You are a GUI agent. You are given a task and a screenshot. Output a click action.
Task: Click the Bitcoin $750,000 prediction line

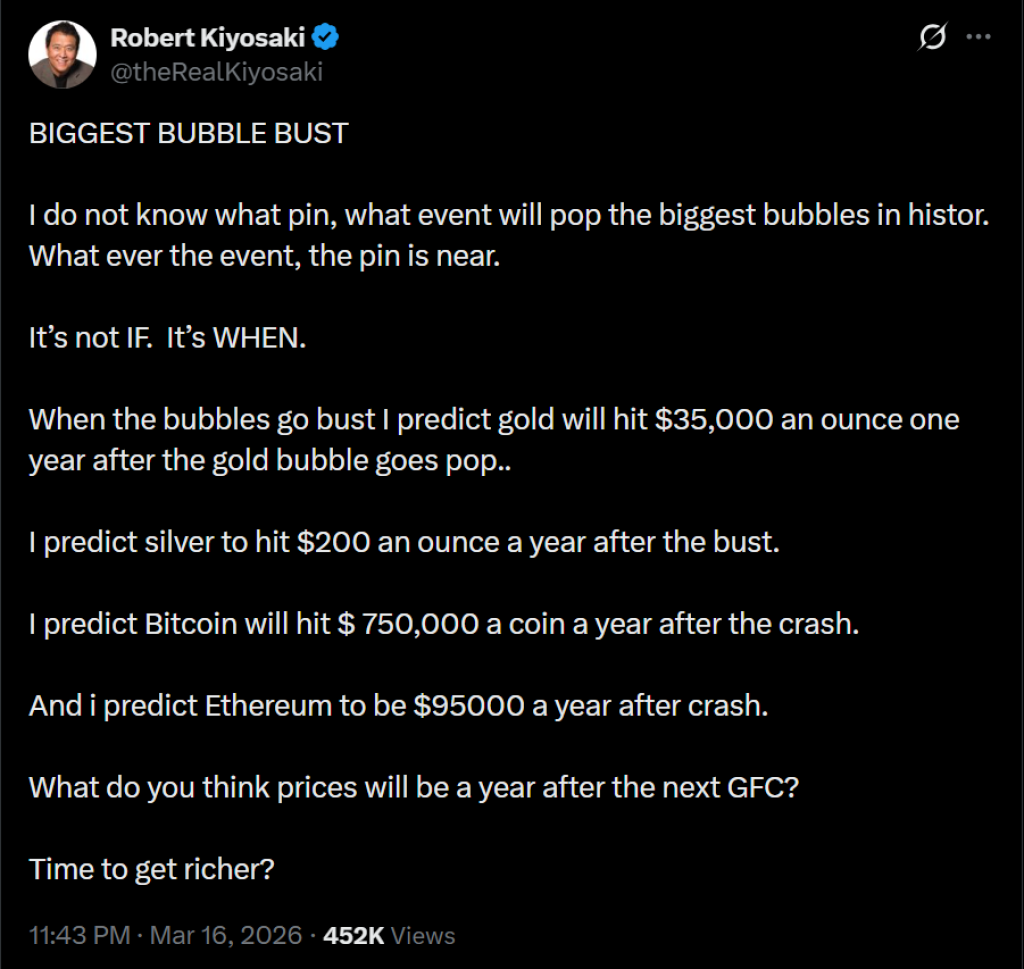(444, 624)
